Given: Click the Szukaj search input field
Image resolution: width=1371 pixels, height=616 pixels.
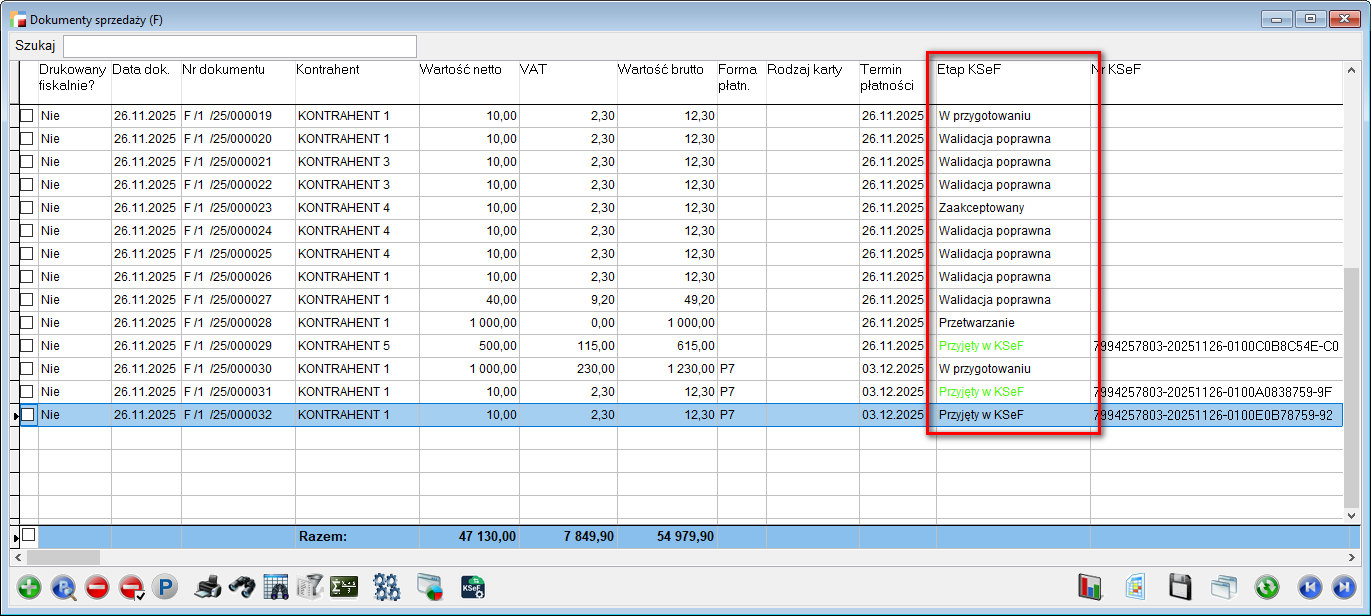Looking at the screenshot, I should [x=240, y=46].
